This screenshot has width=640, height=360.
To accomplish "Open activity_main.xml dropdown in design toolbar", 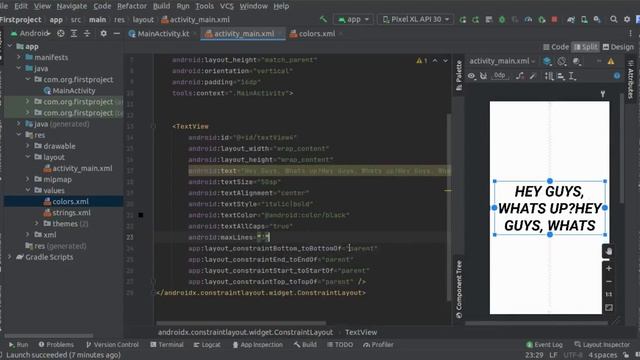I will point(502,61).
